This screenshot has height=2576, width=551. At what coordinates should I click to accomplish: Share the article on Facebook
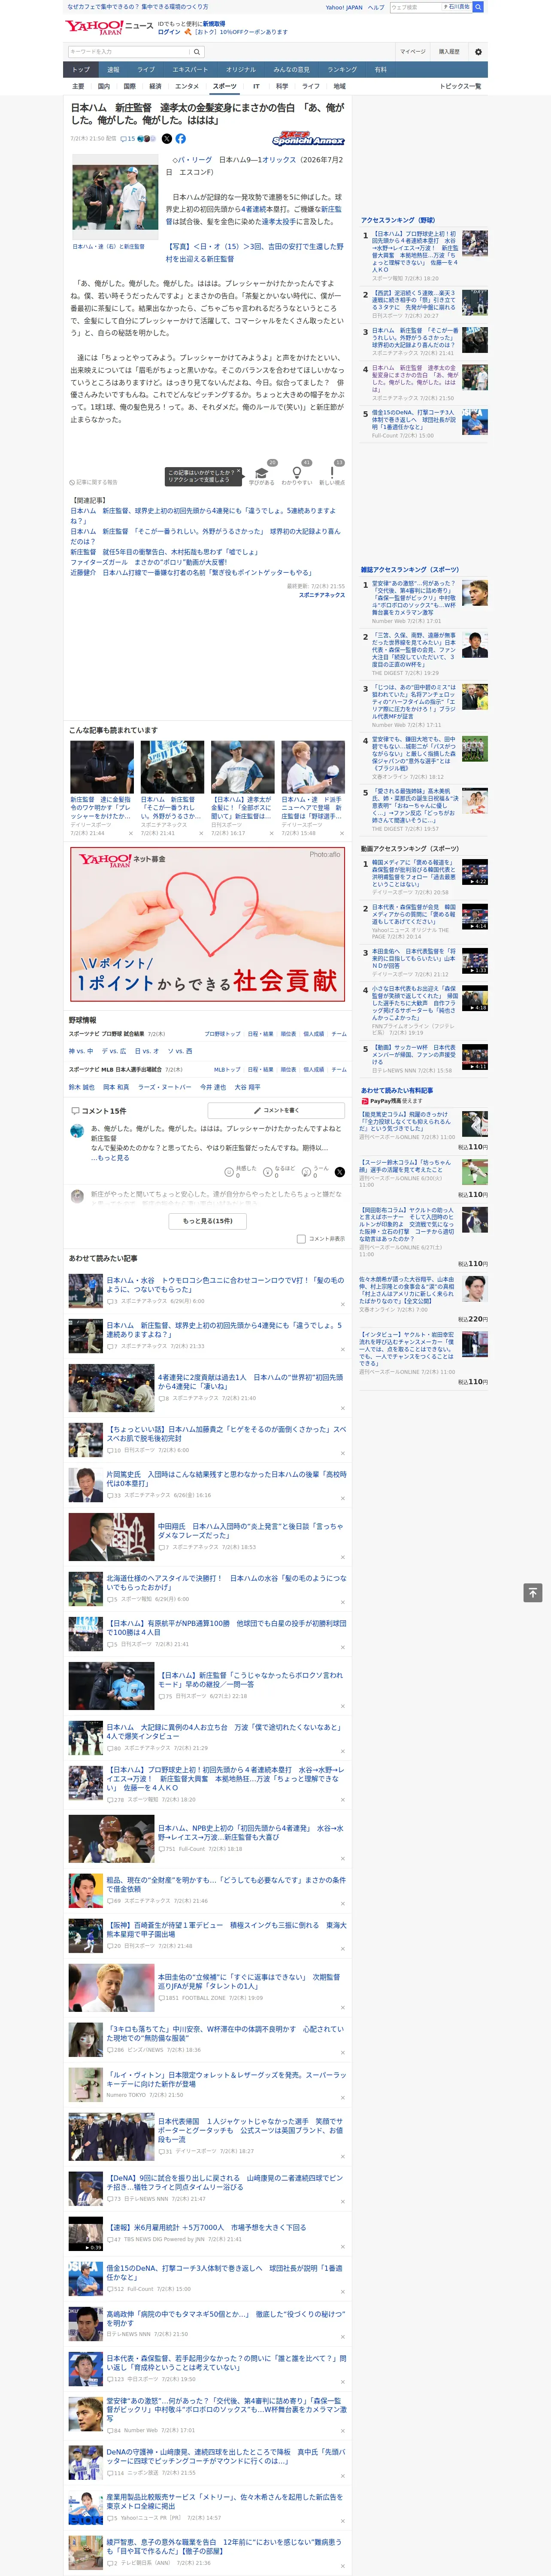tap(181, 139)
